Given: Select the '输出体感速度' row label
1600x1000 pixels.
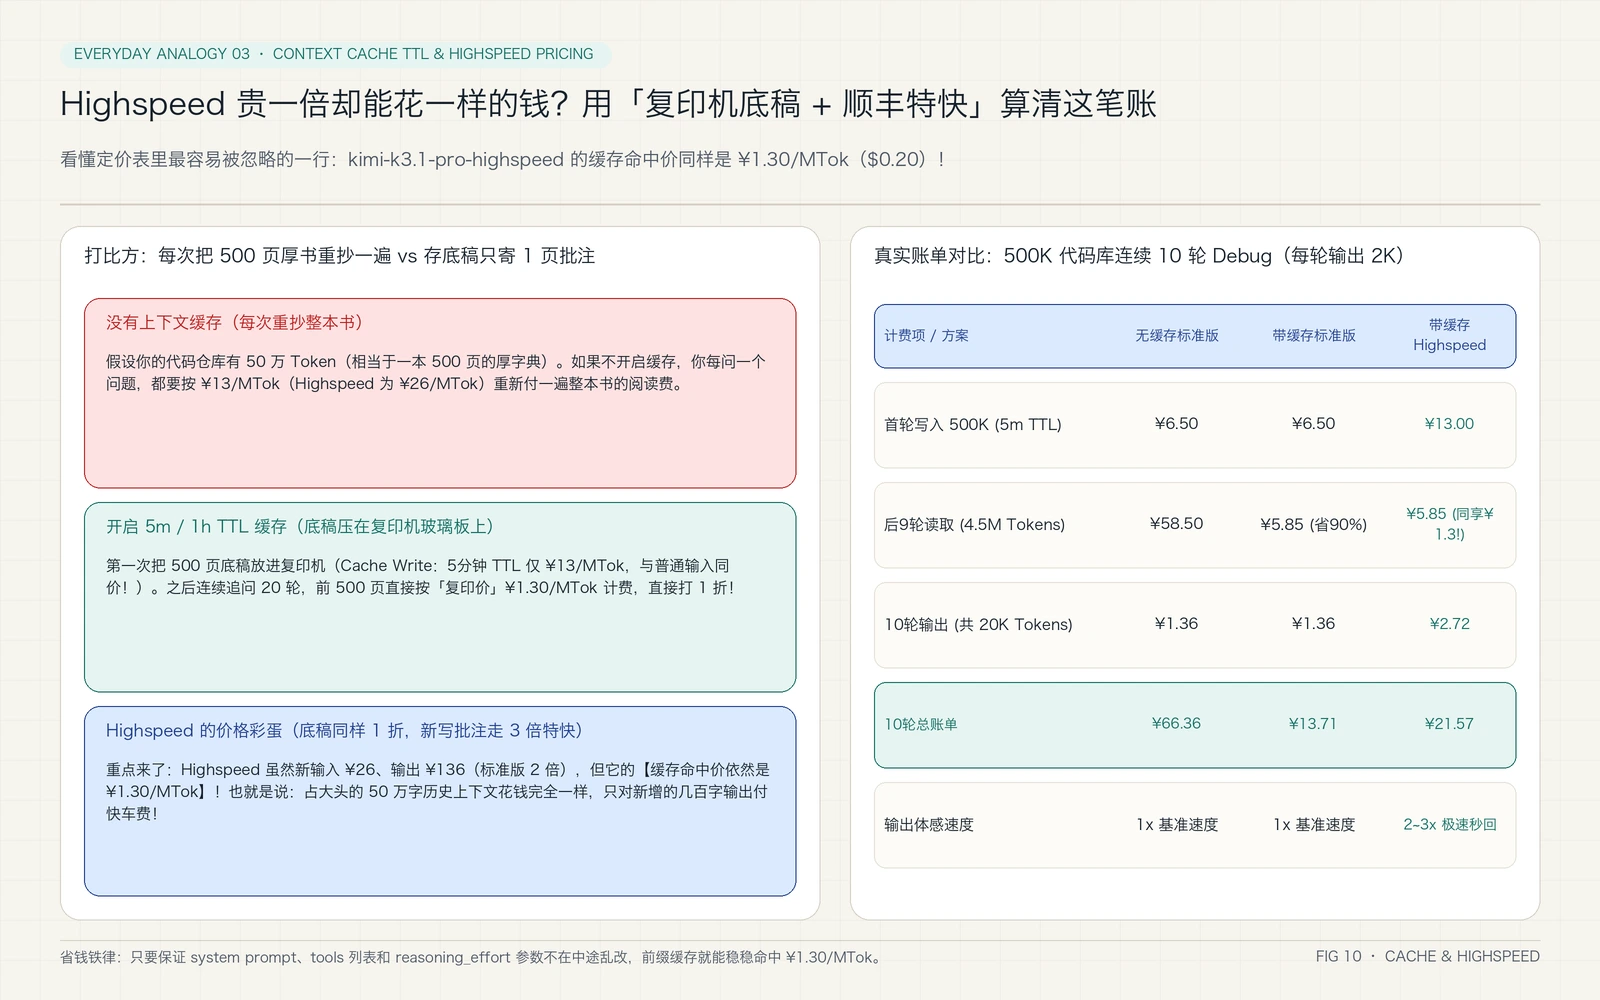Looking at the screenshot, I should [x=928, y=825].
